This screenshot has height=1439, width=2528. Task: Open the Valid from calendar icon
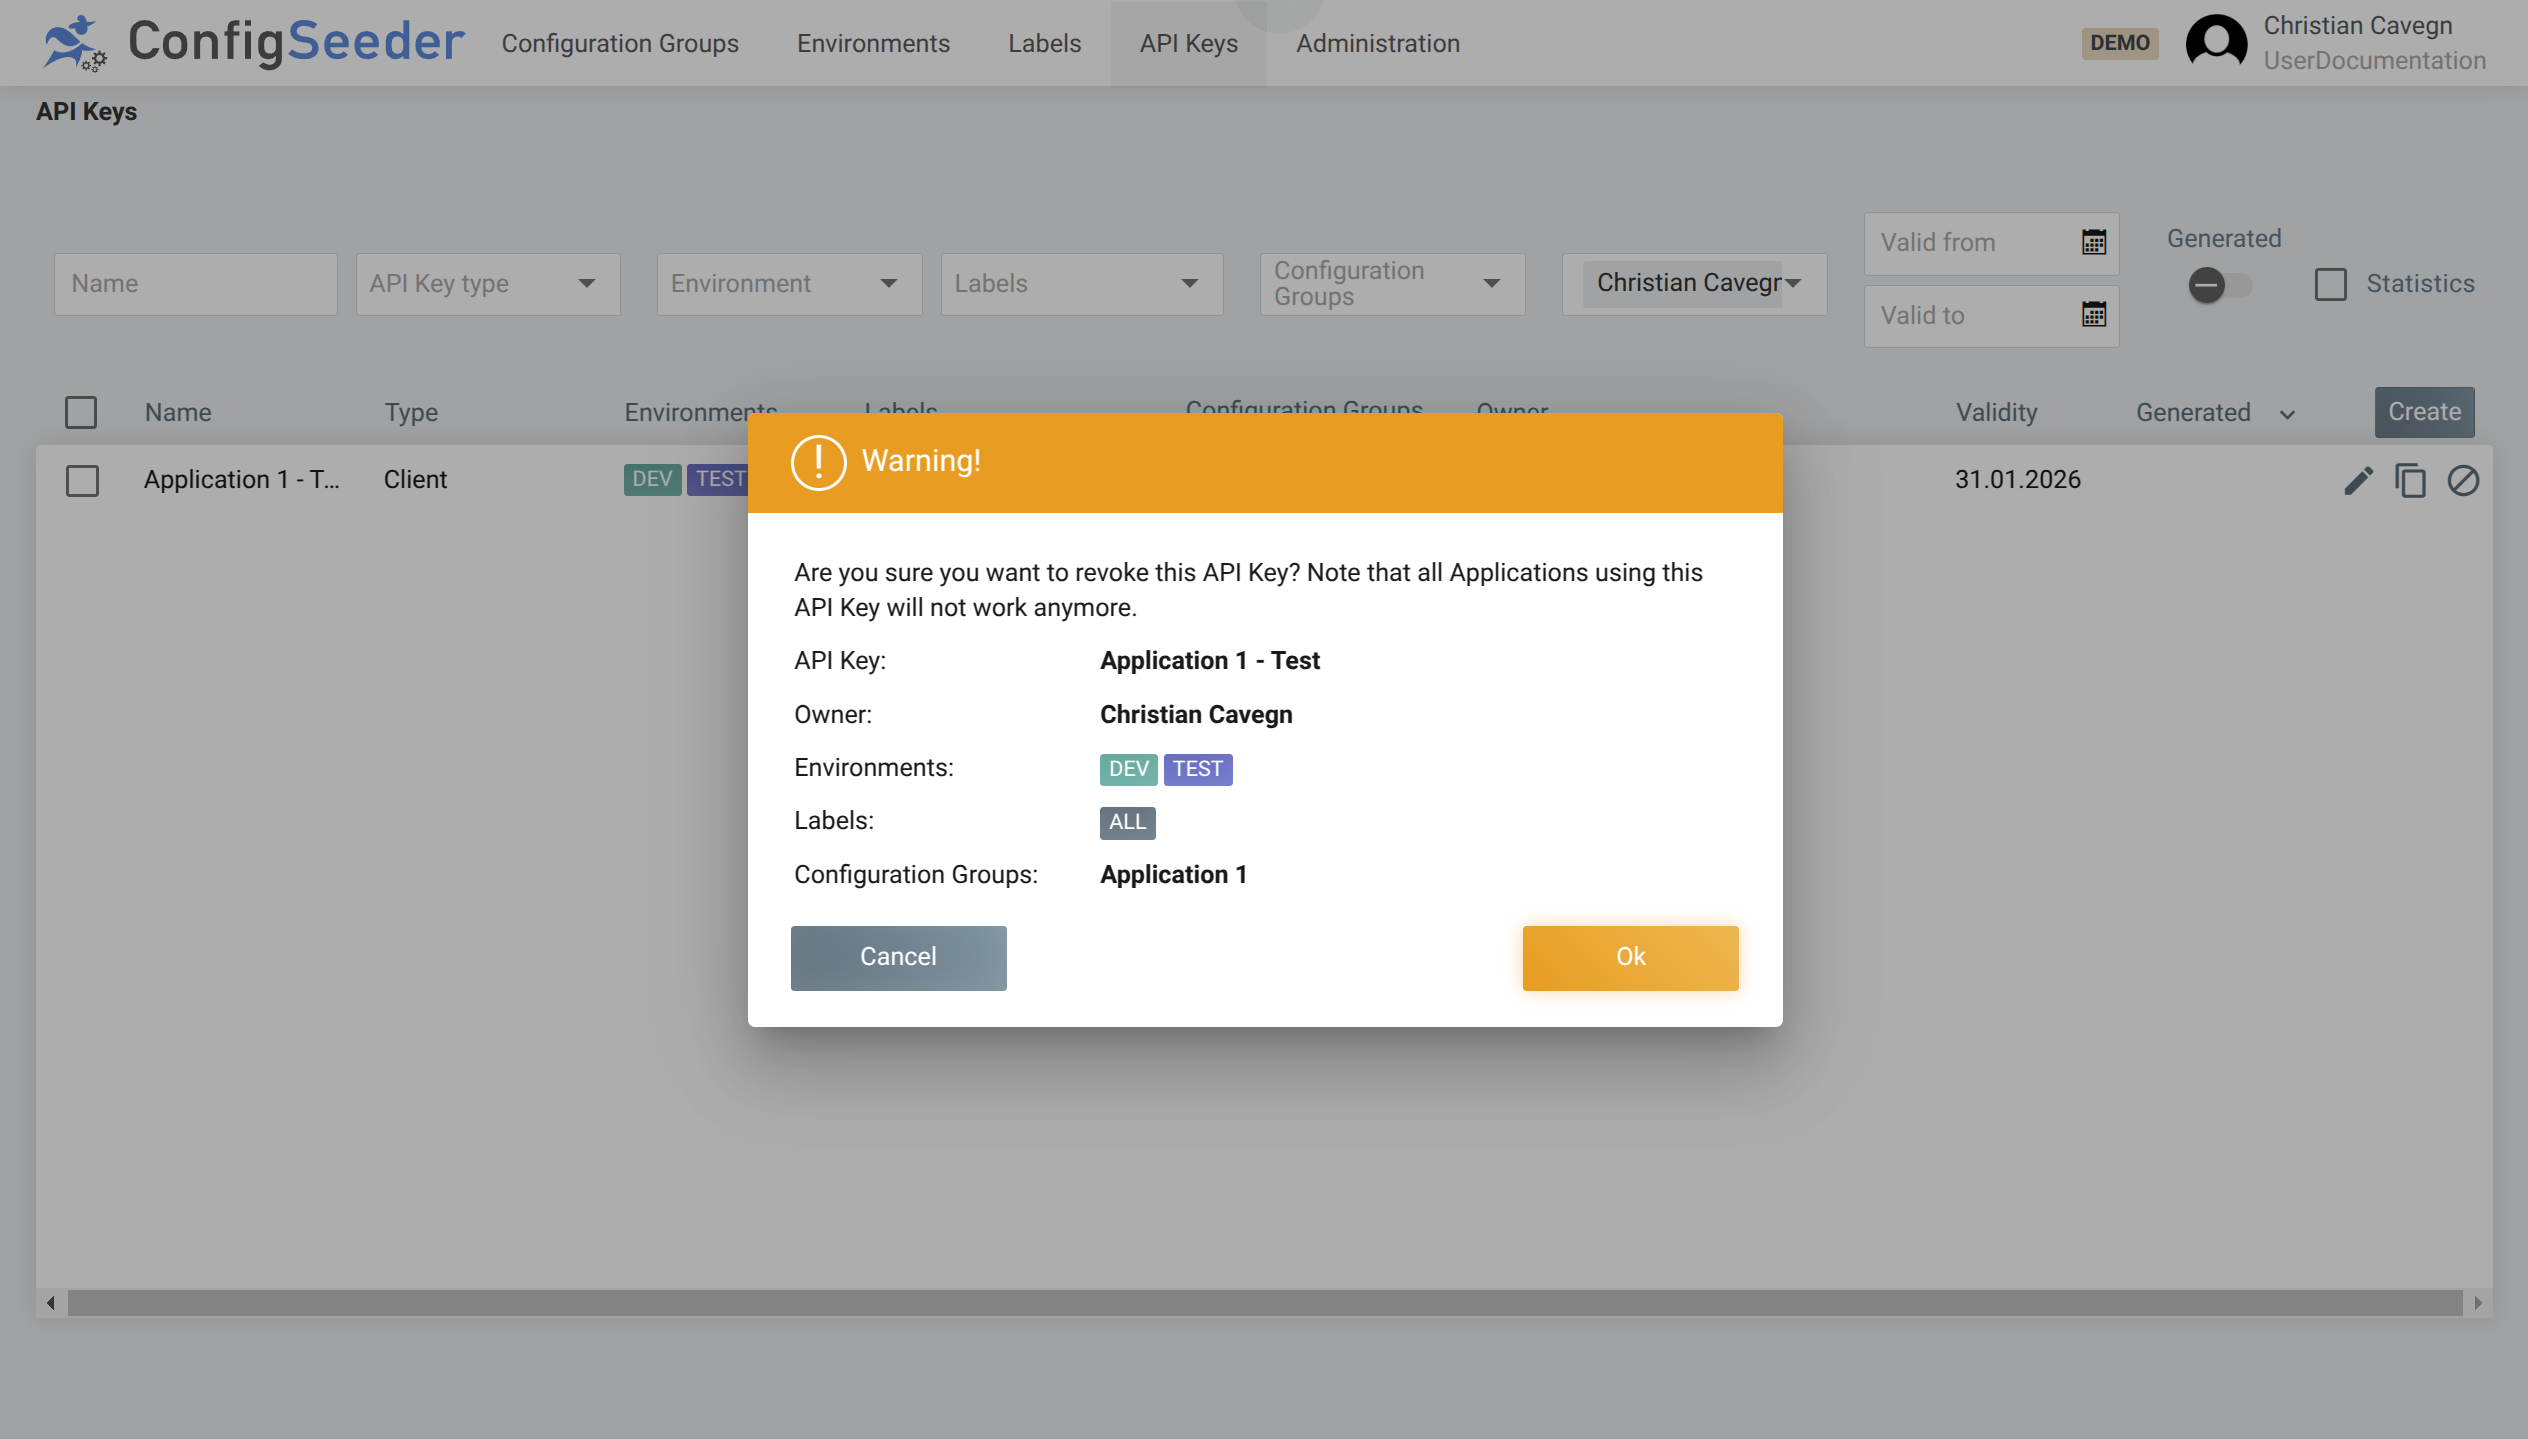[x=2093, y=242]
